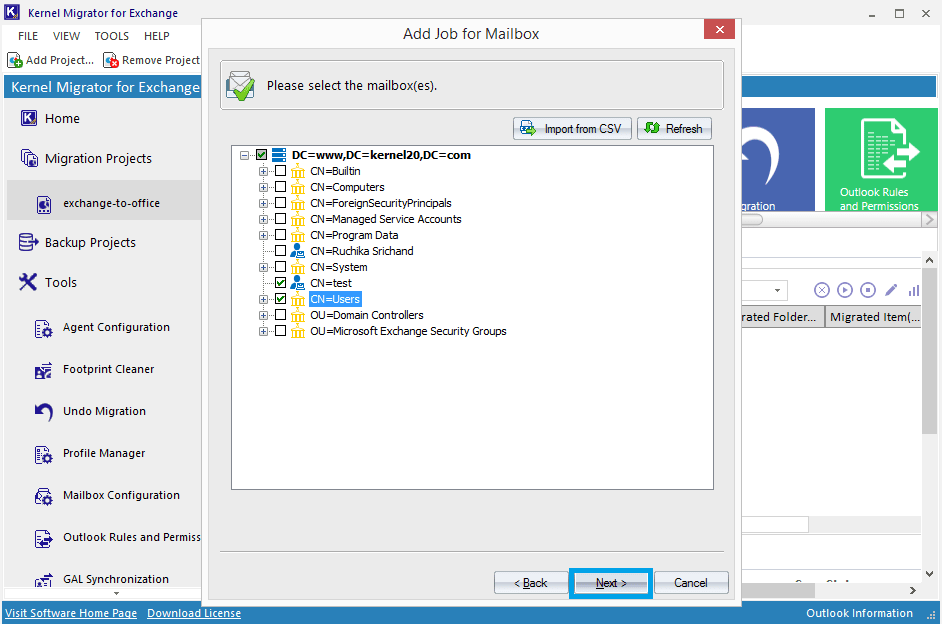This screenshot has width=942, height=624.
Task: Click the Profile Manager icon
Action: point(43,455)
